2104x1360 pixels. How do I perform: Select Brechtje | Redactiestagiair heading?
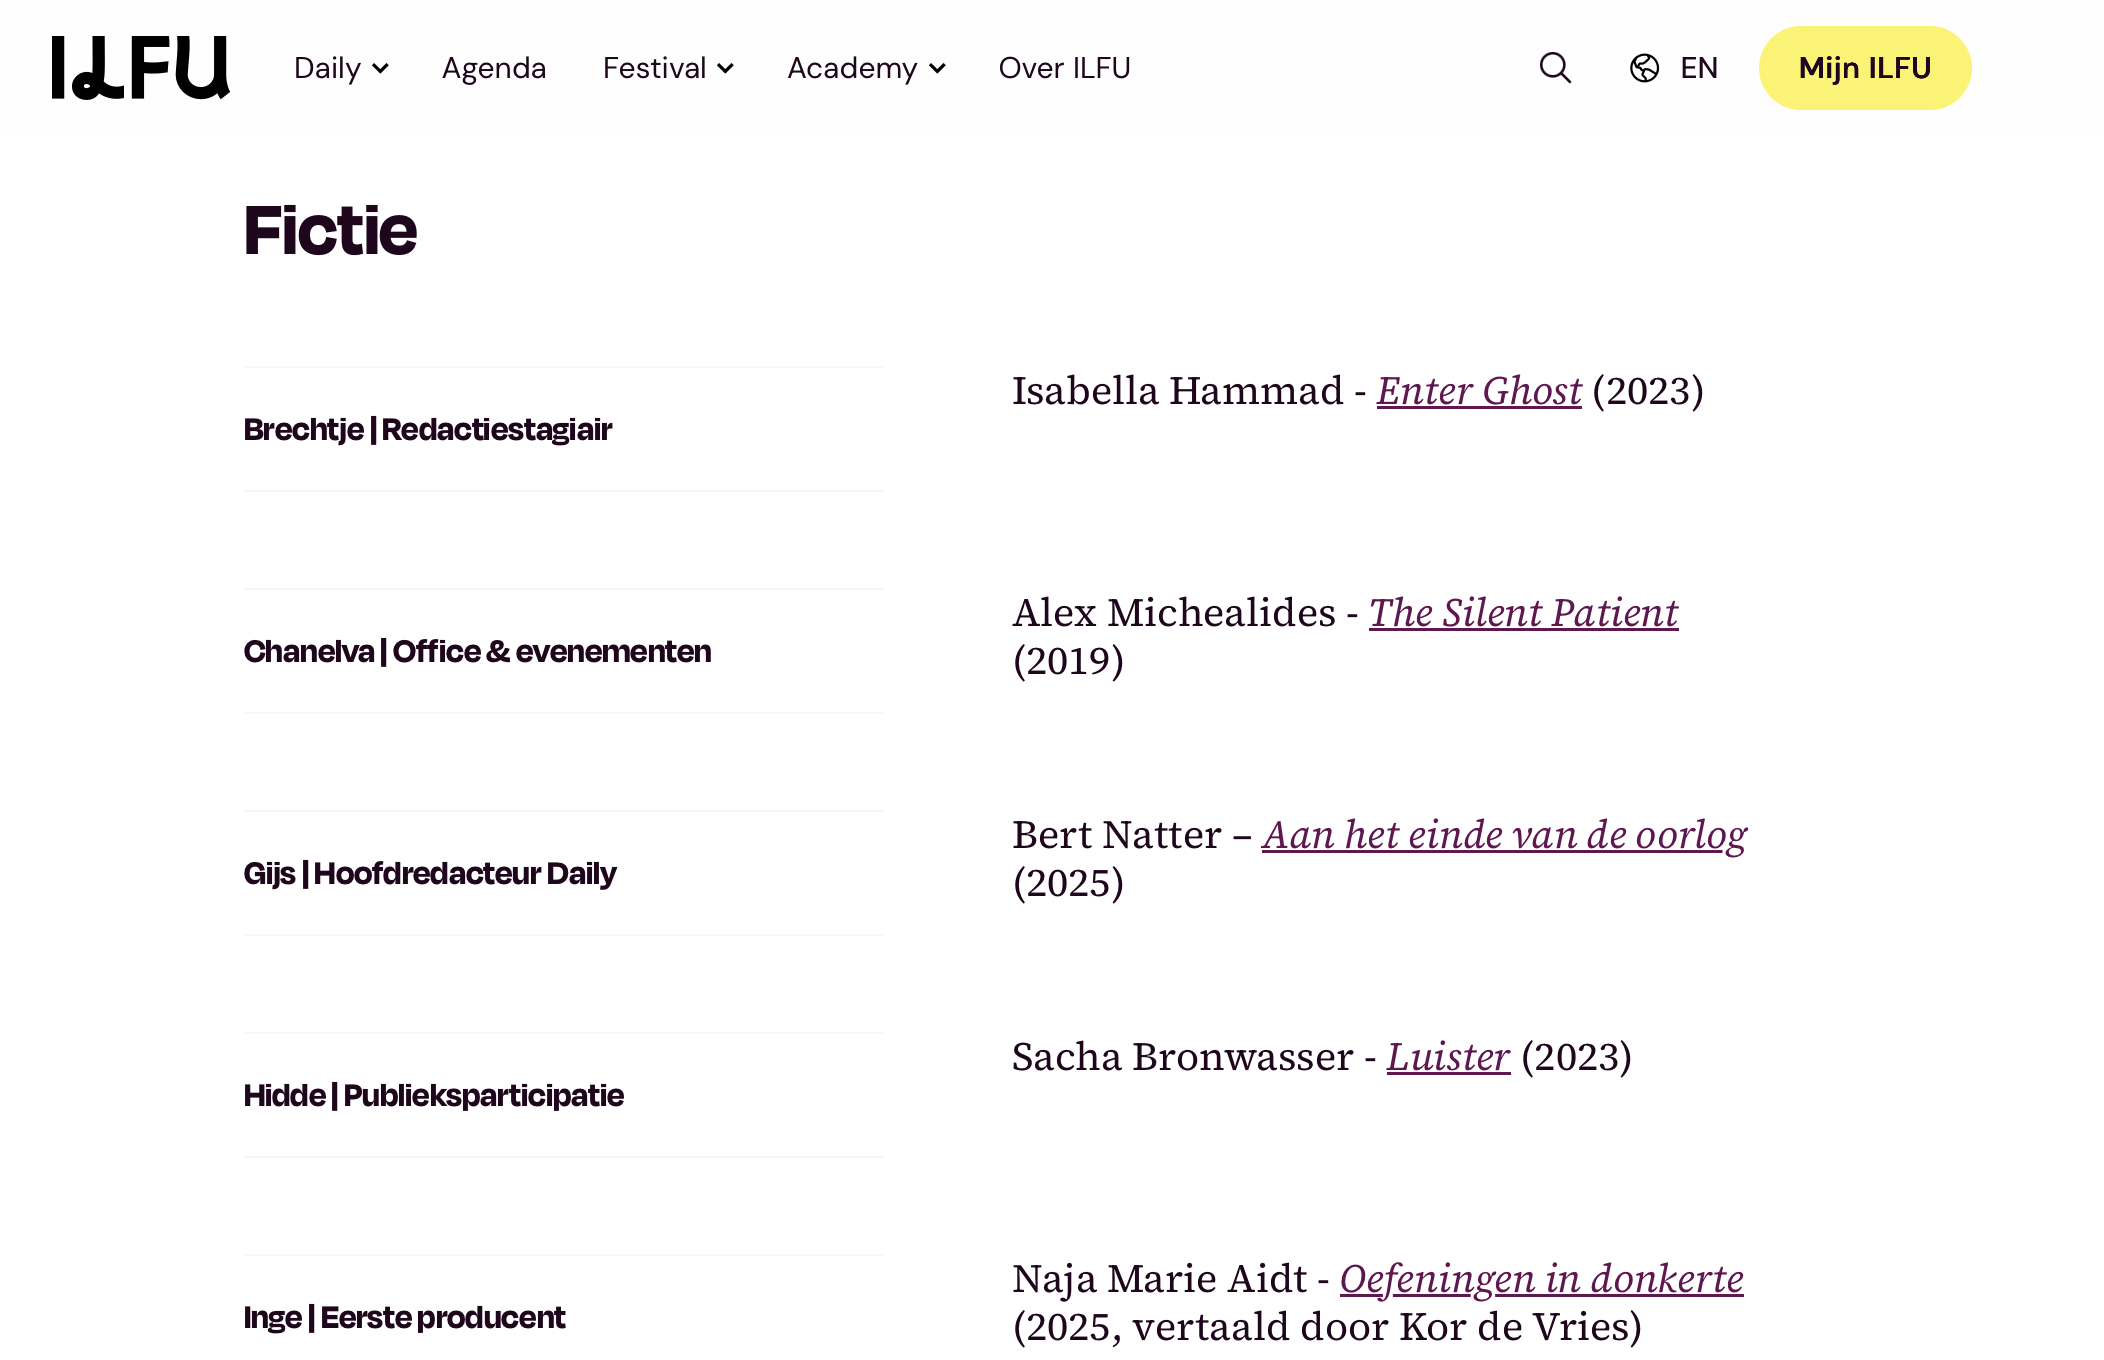[427, 430]
